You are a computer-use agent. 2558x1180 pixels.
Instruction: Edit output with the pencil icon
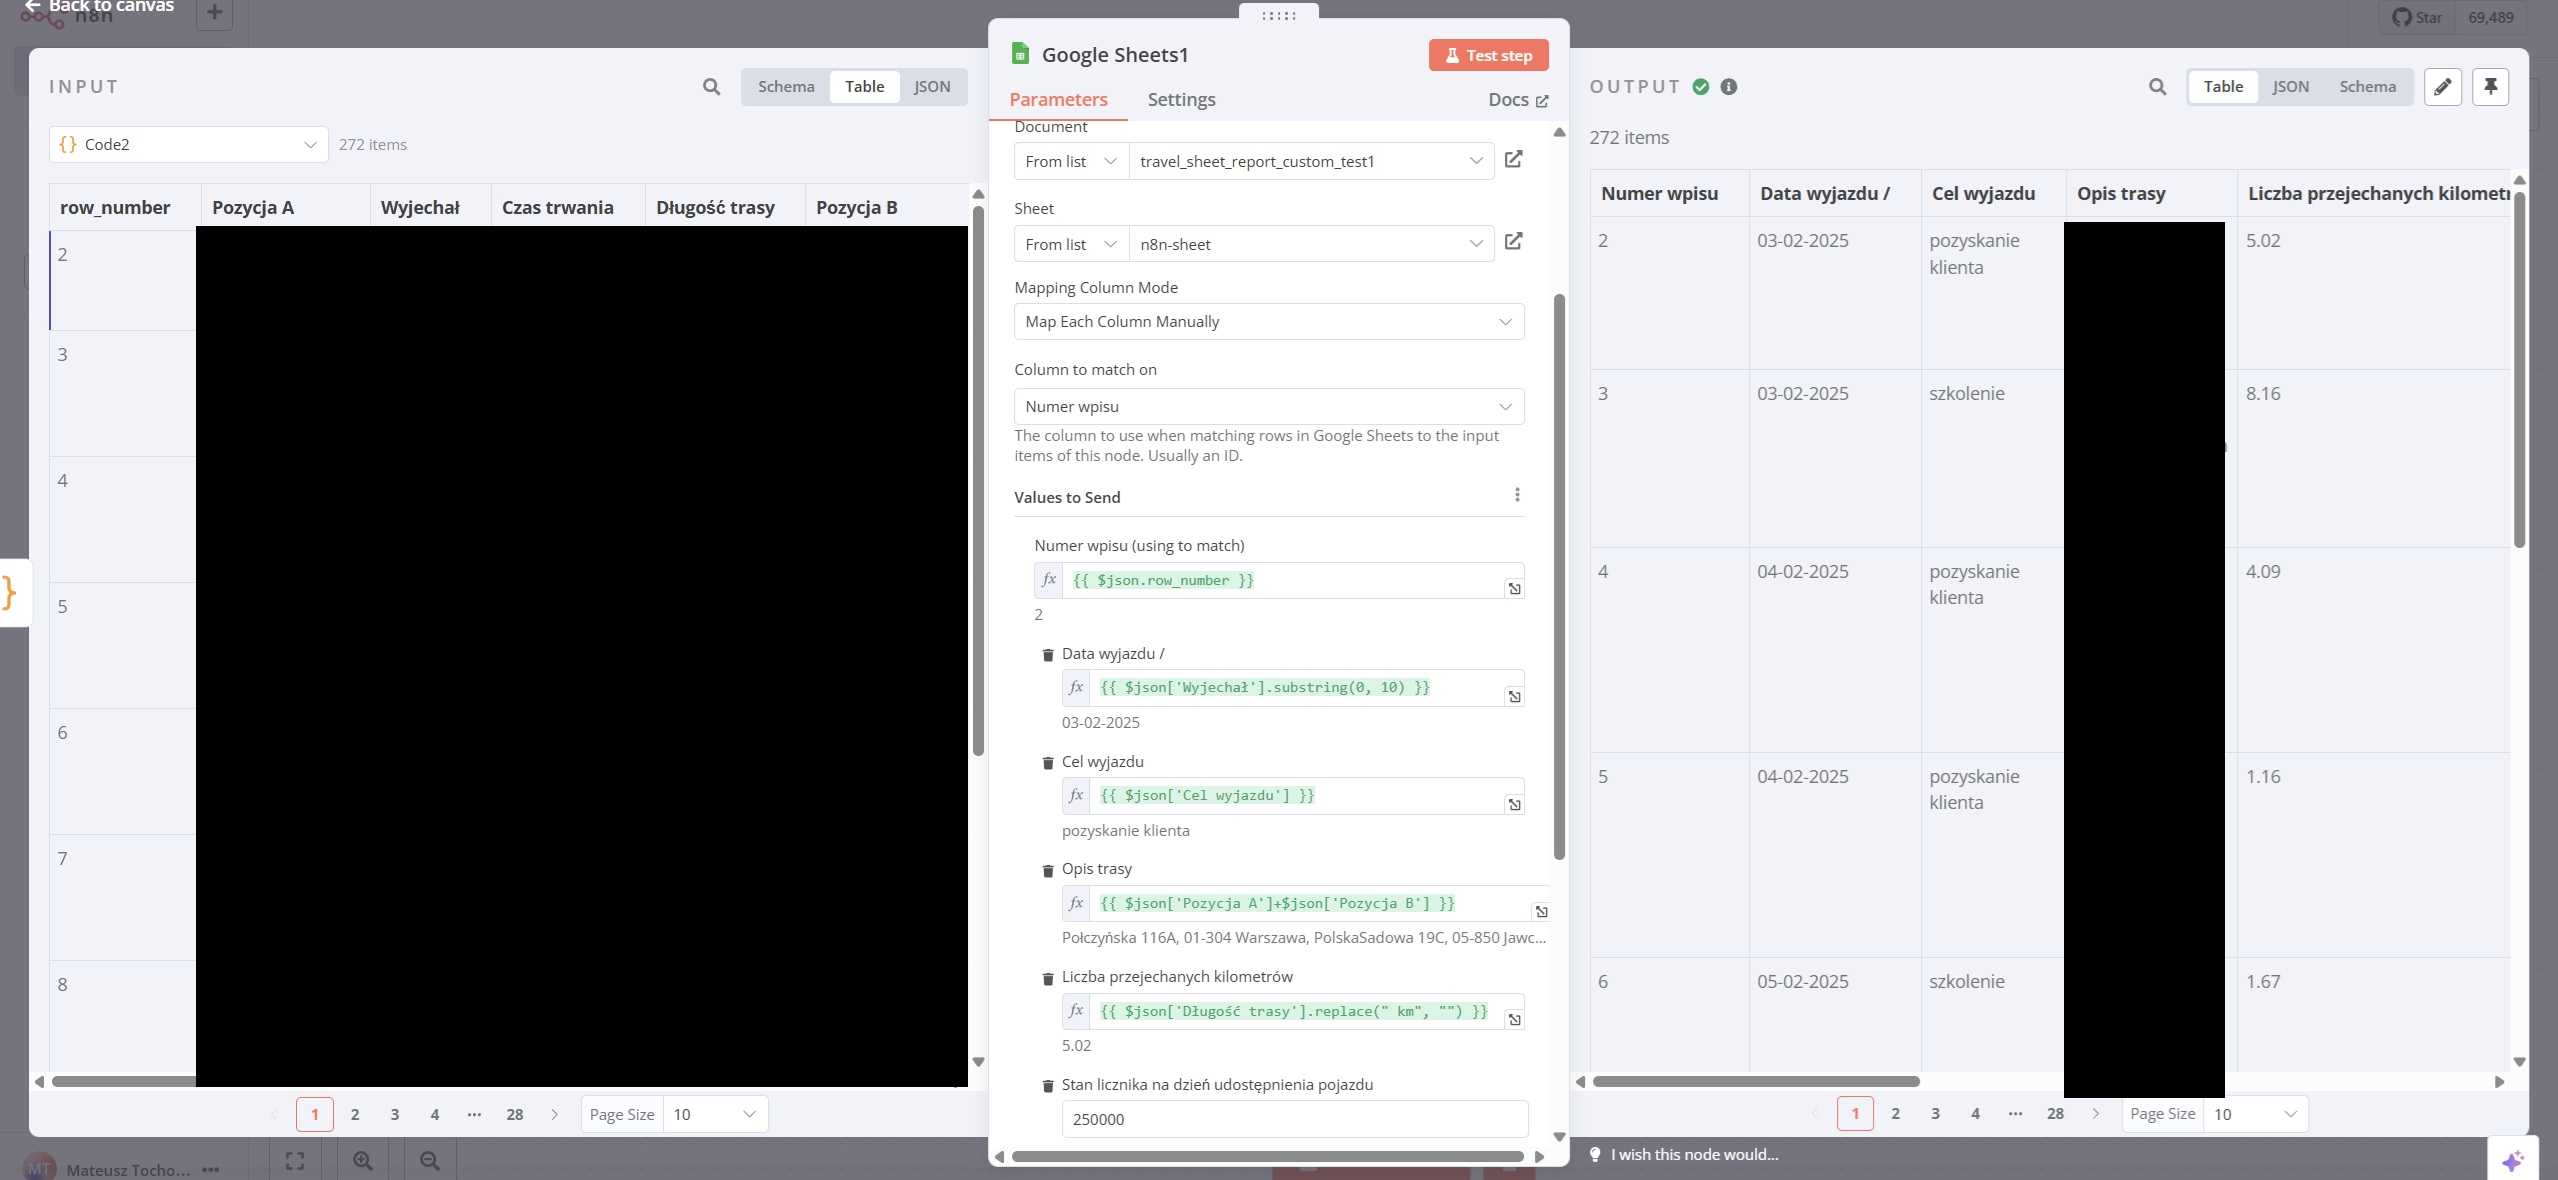[2442, 87]
